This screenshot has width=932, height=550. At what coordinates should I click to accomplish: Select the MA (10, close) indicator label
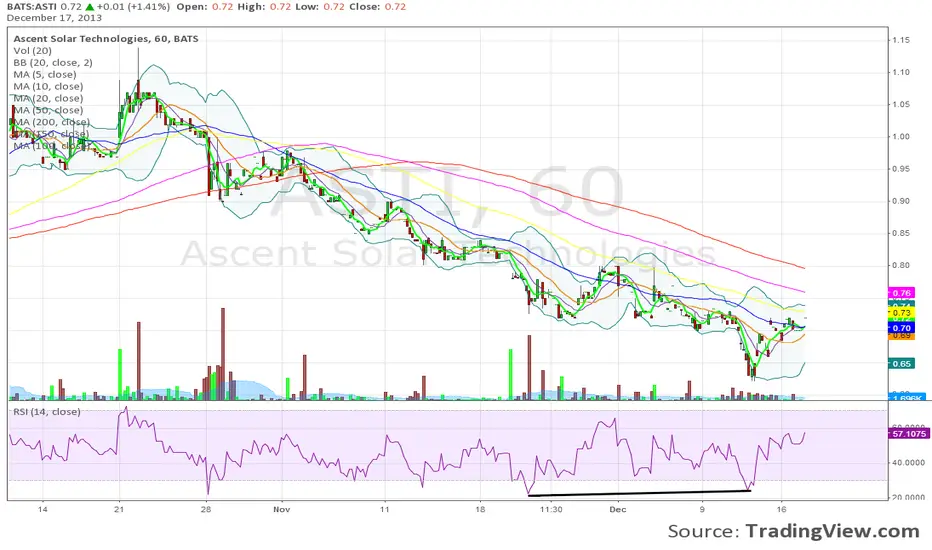48,86
